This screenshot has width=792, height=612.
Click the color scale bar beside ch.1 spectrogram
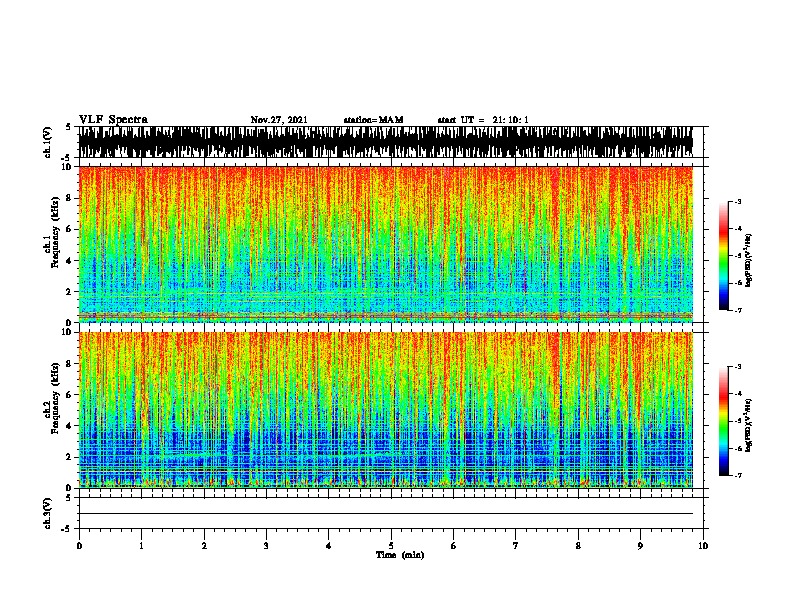[723, 256]
